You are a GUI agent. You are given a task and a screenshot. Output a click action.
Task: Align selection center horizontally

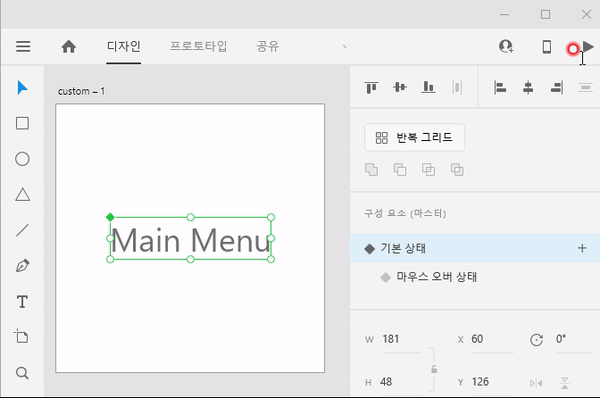pos(528,87)
